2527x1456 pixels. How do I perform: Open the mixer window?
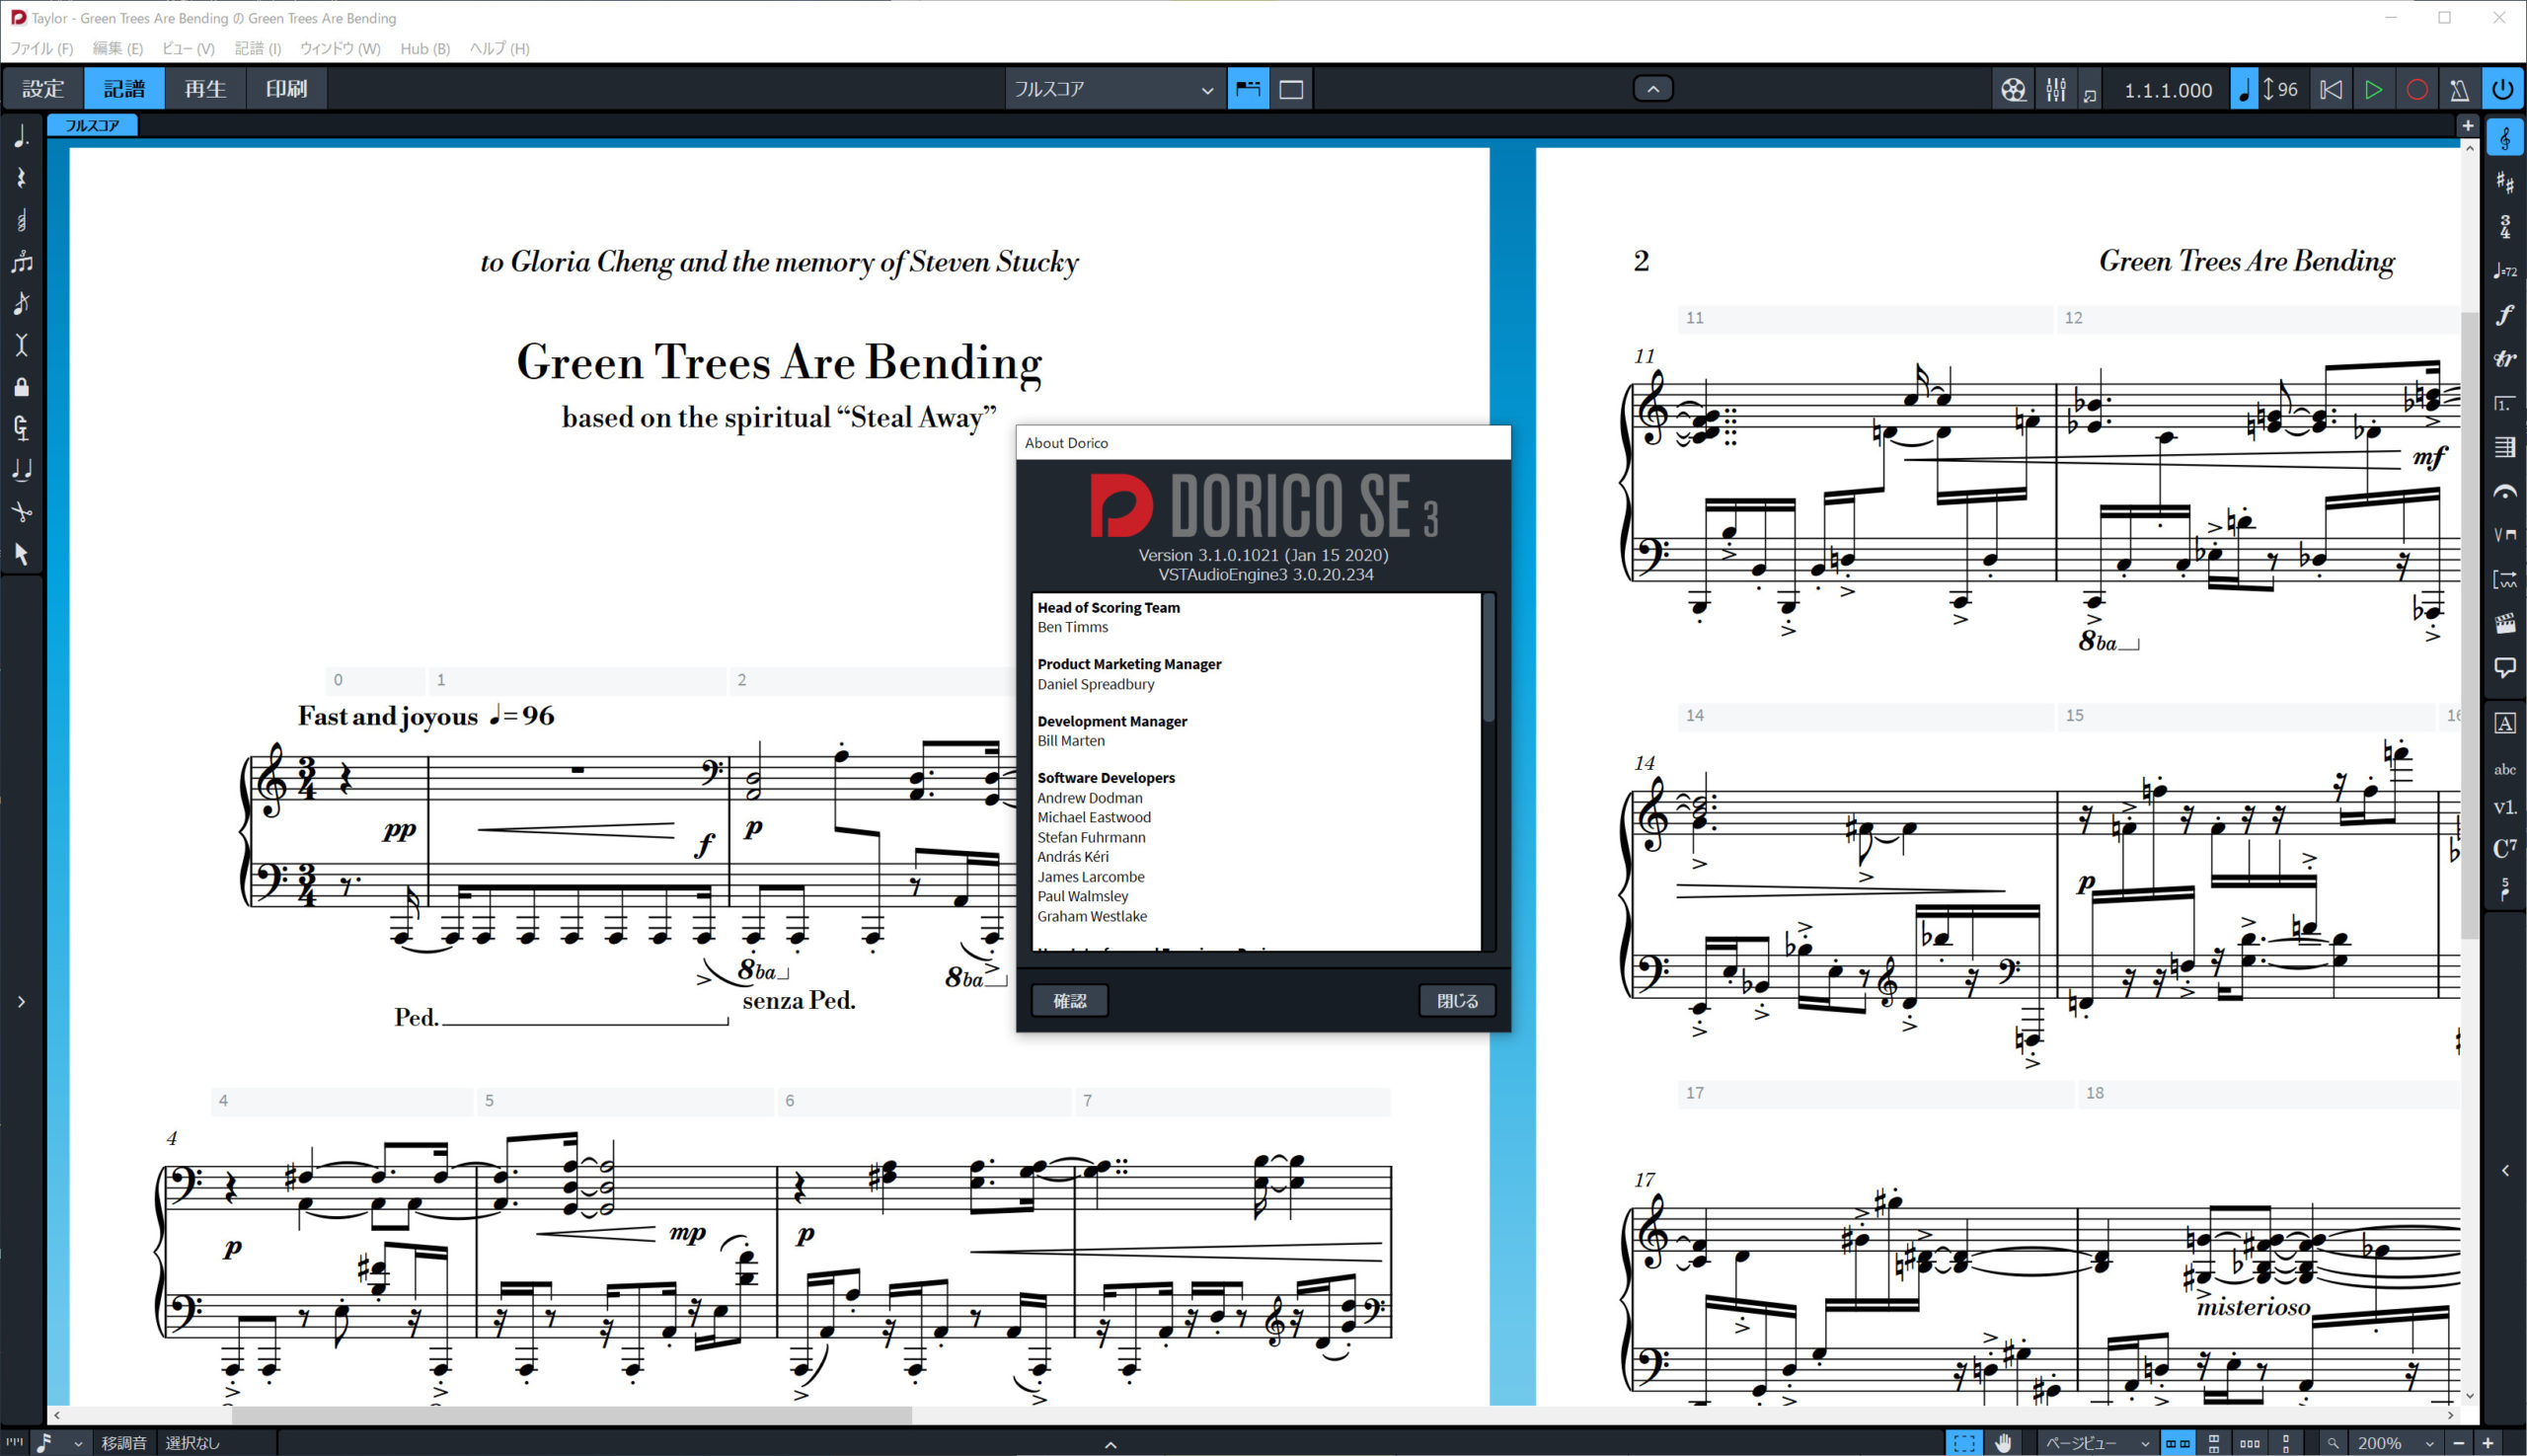2056,89
